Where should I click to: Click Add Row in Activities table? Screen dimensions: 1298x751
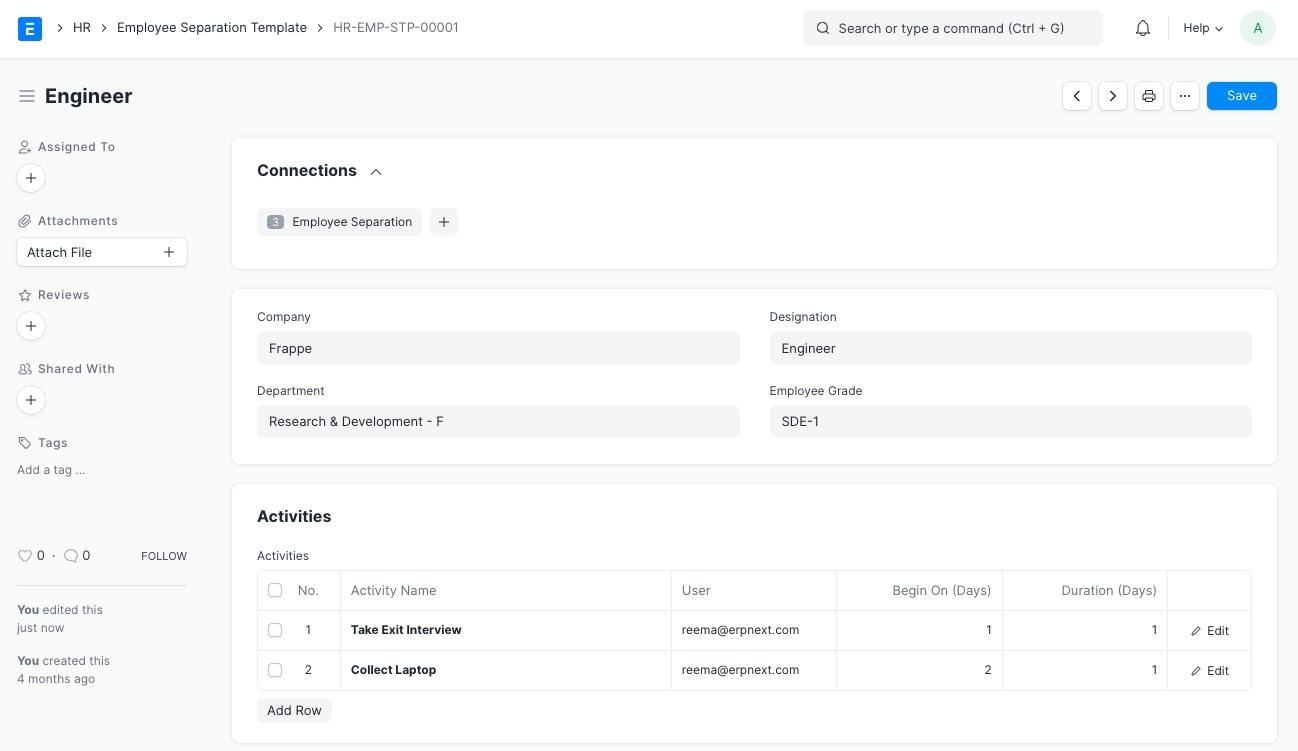coord(294,710)
